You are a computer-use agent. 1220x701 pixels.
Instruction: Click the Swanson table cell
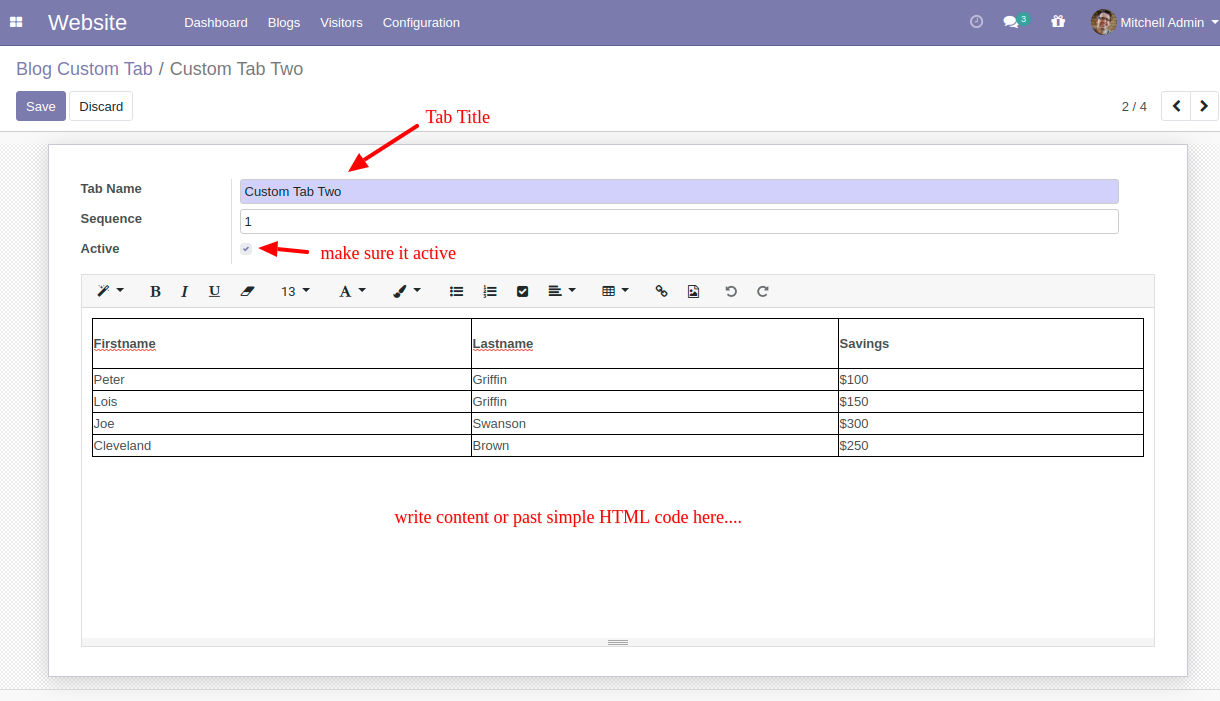tap(655, 424)
